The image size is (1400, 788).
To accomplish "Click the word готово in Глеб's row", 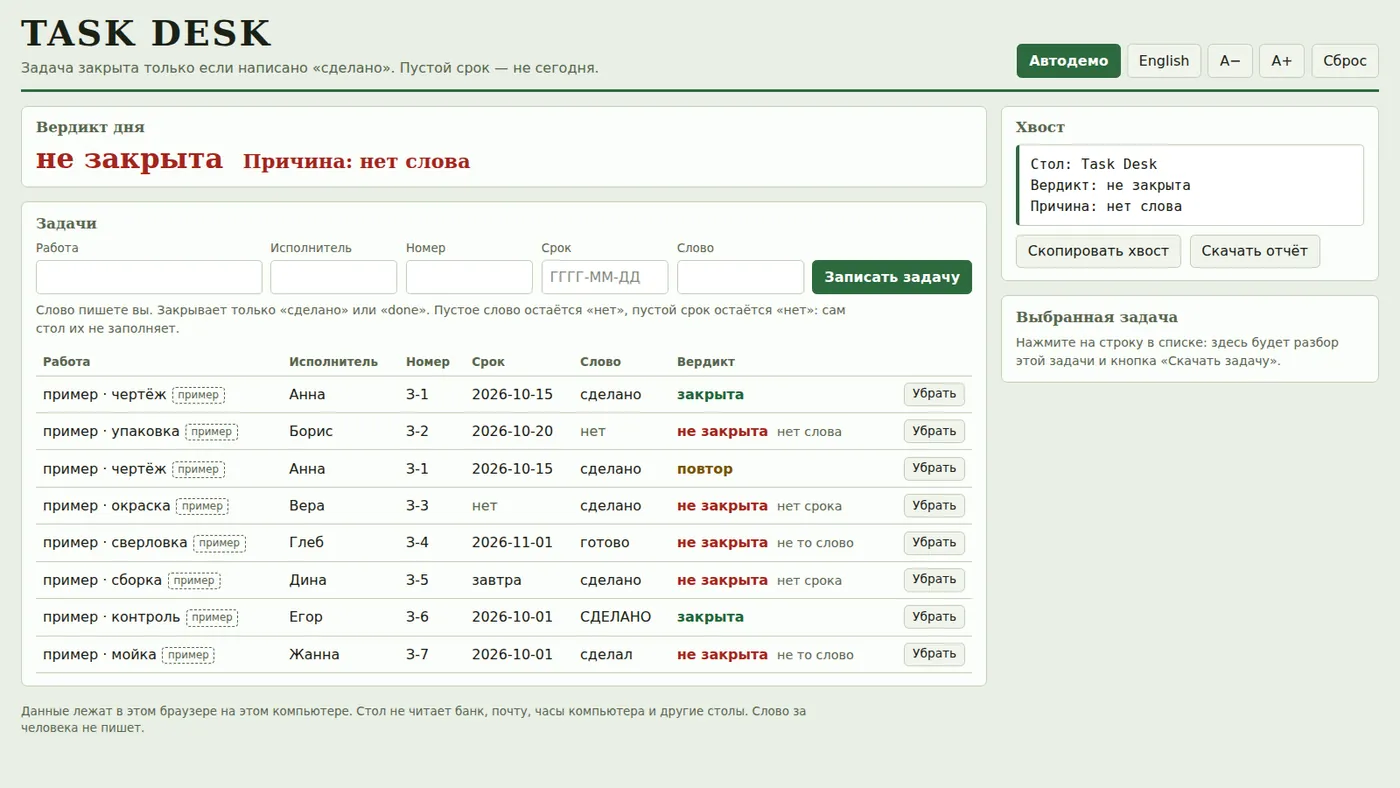I will point(605,543).
